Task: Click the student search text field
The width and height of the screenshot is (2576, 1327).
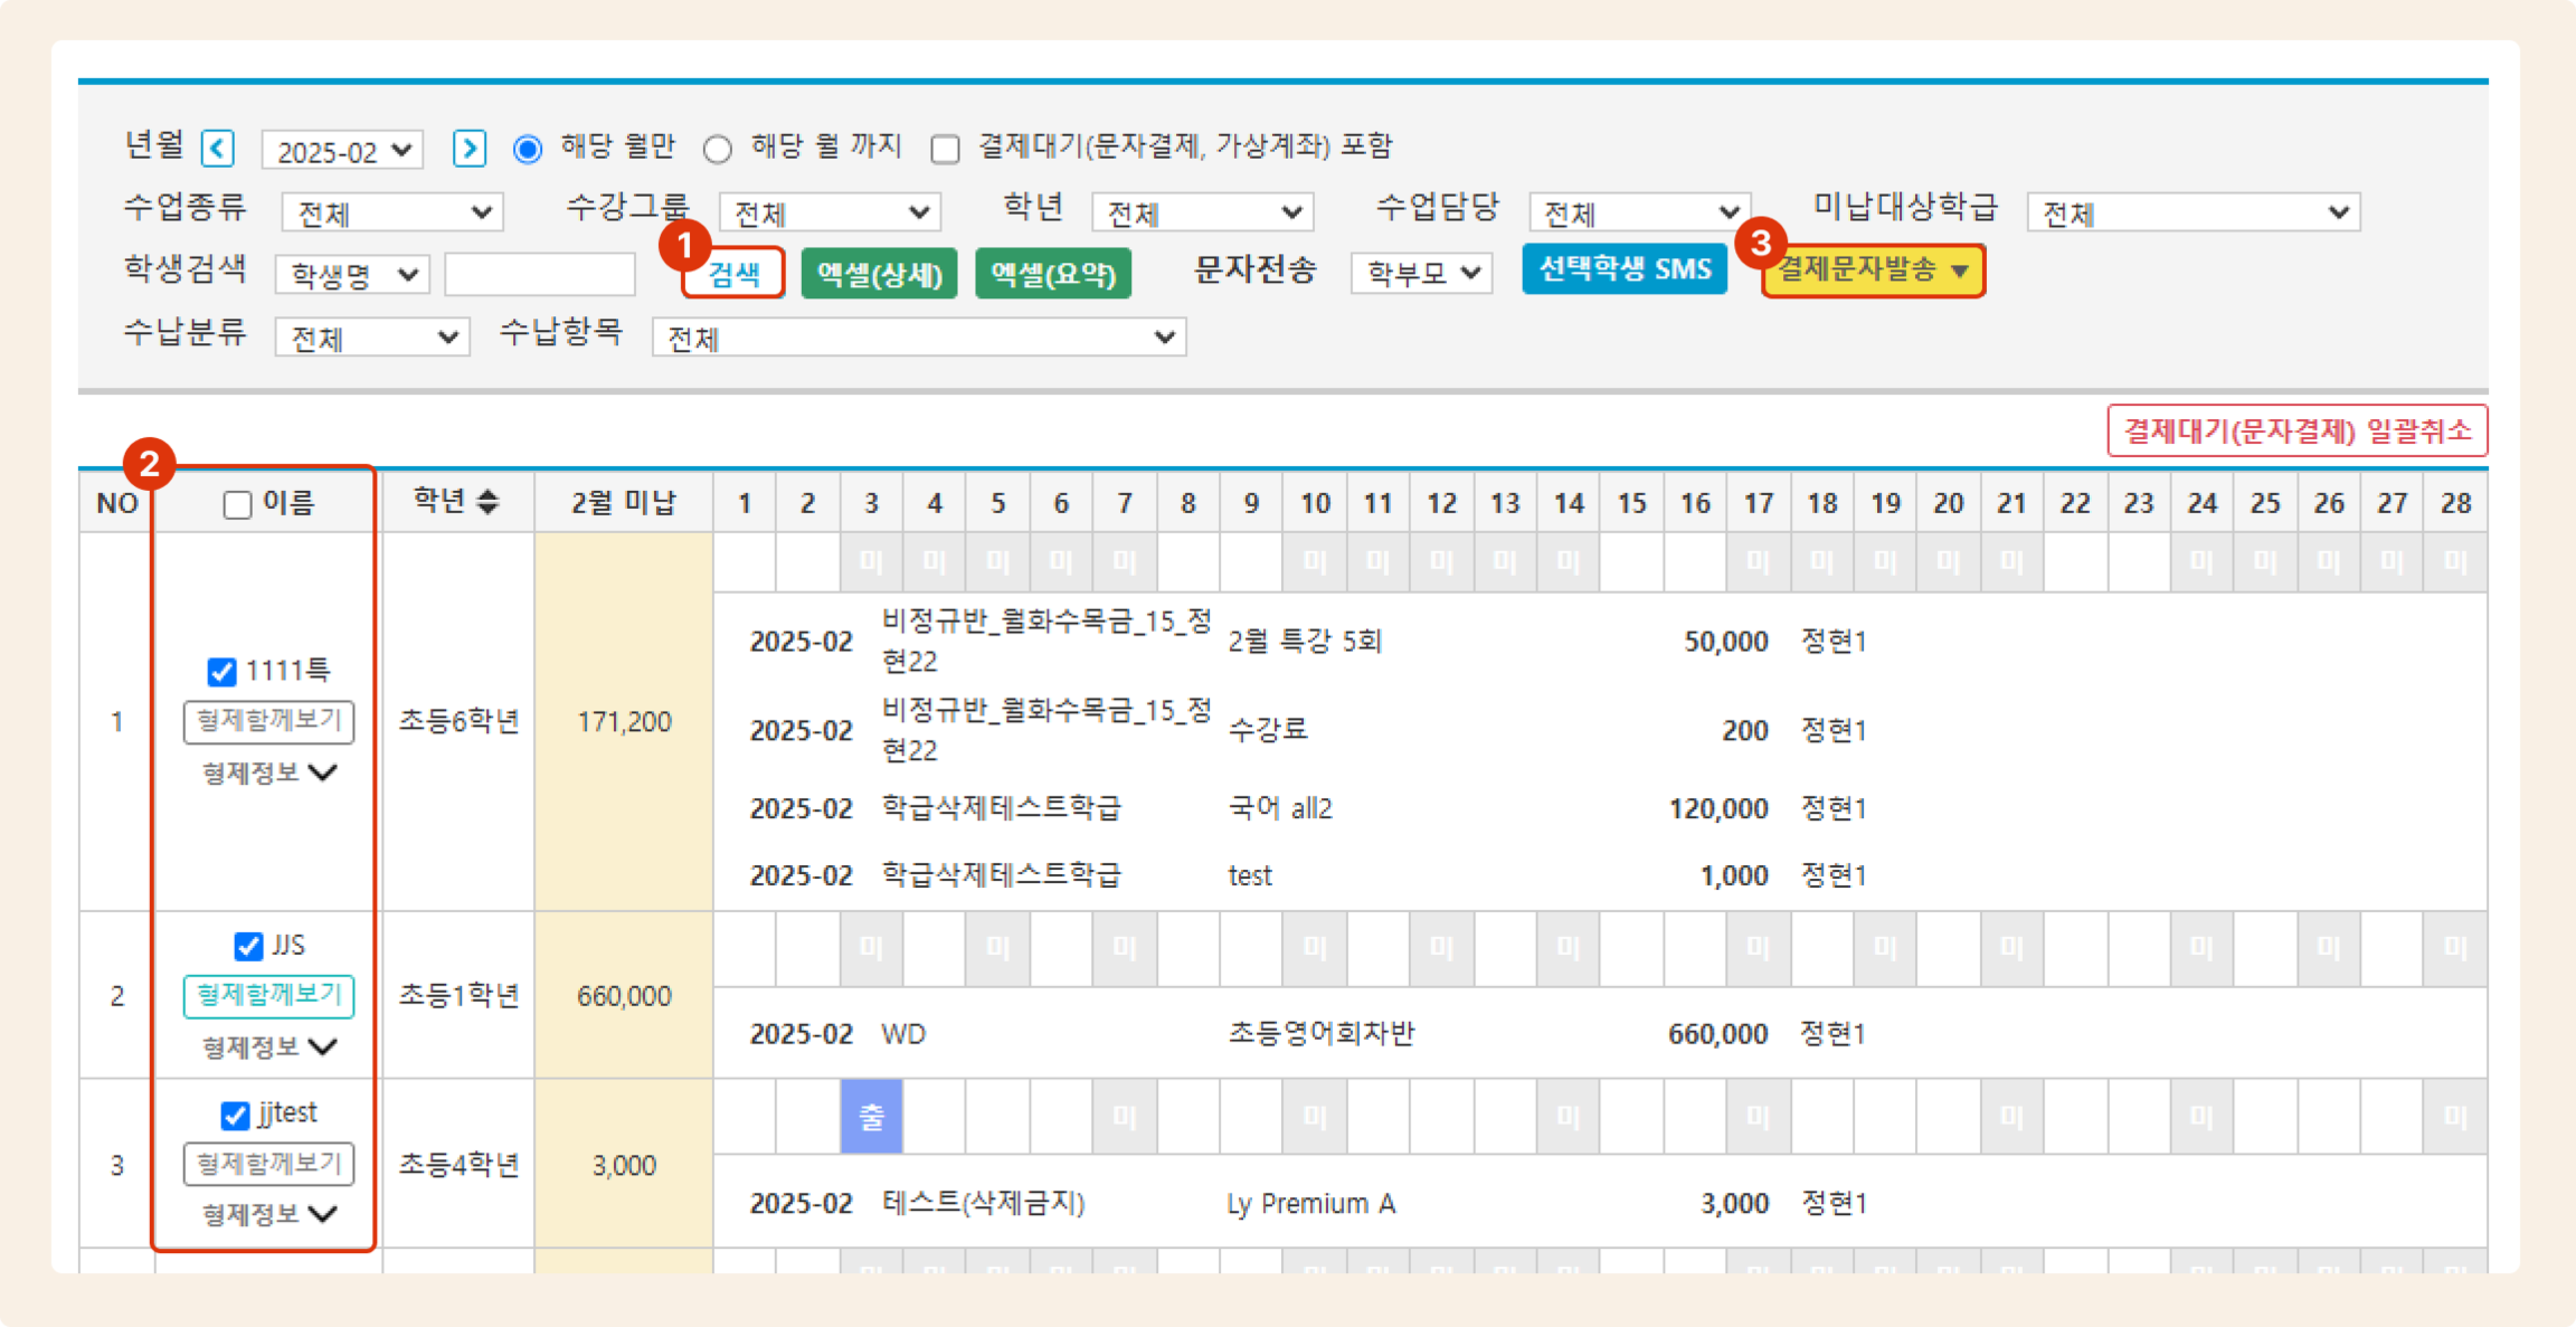Action: [x=539, y=274]
